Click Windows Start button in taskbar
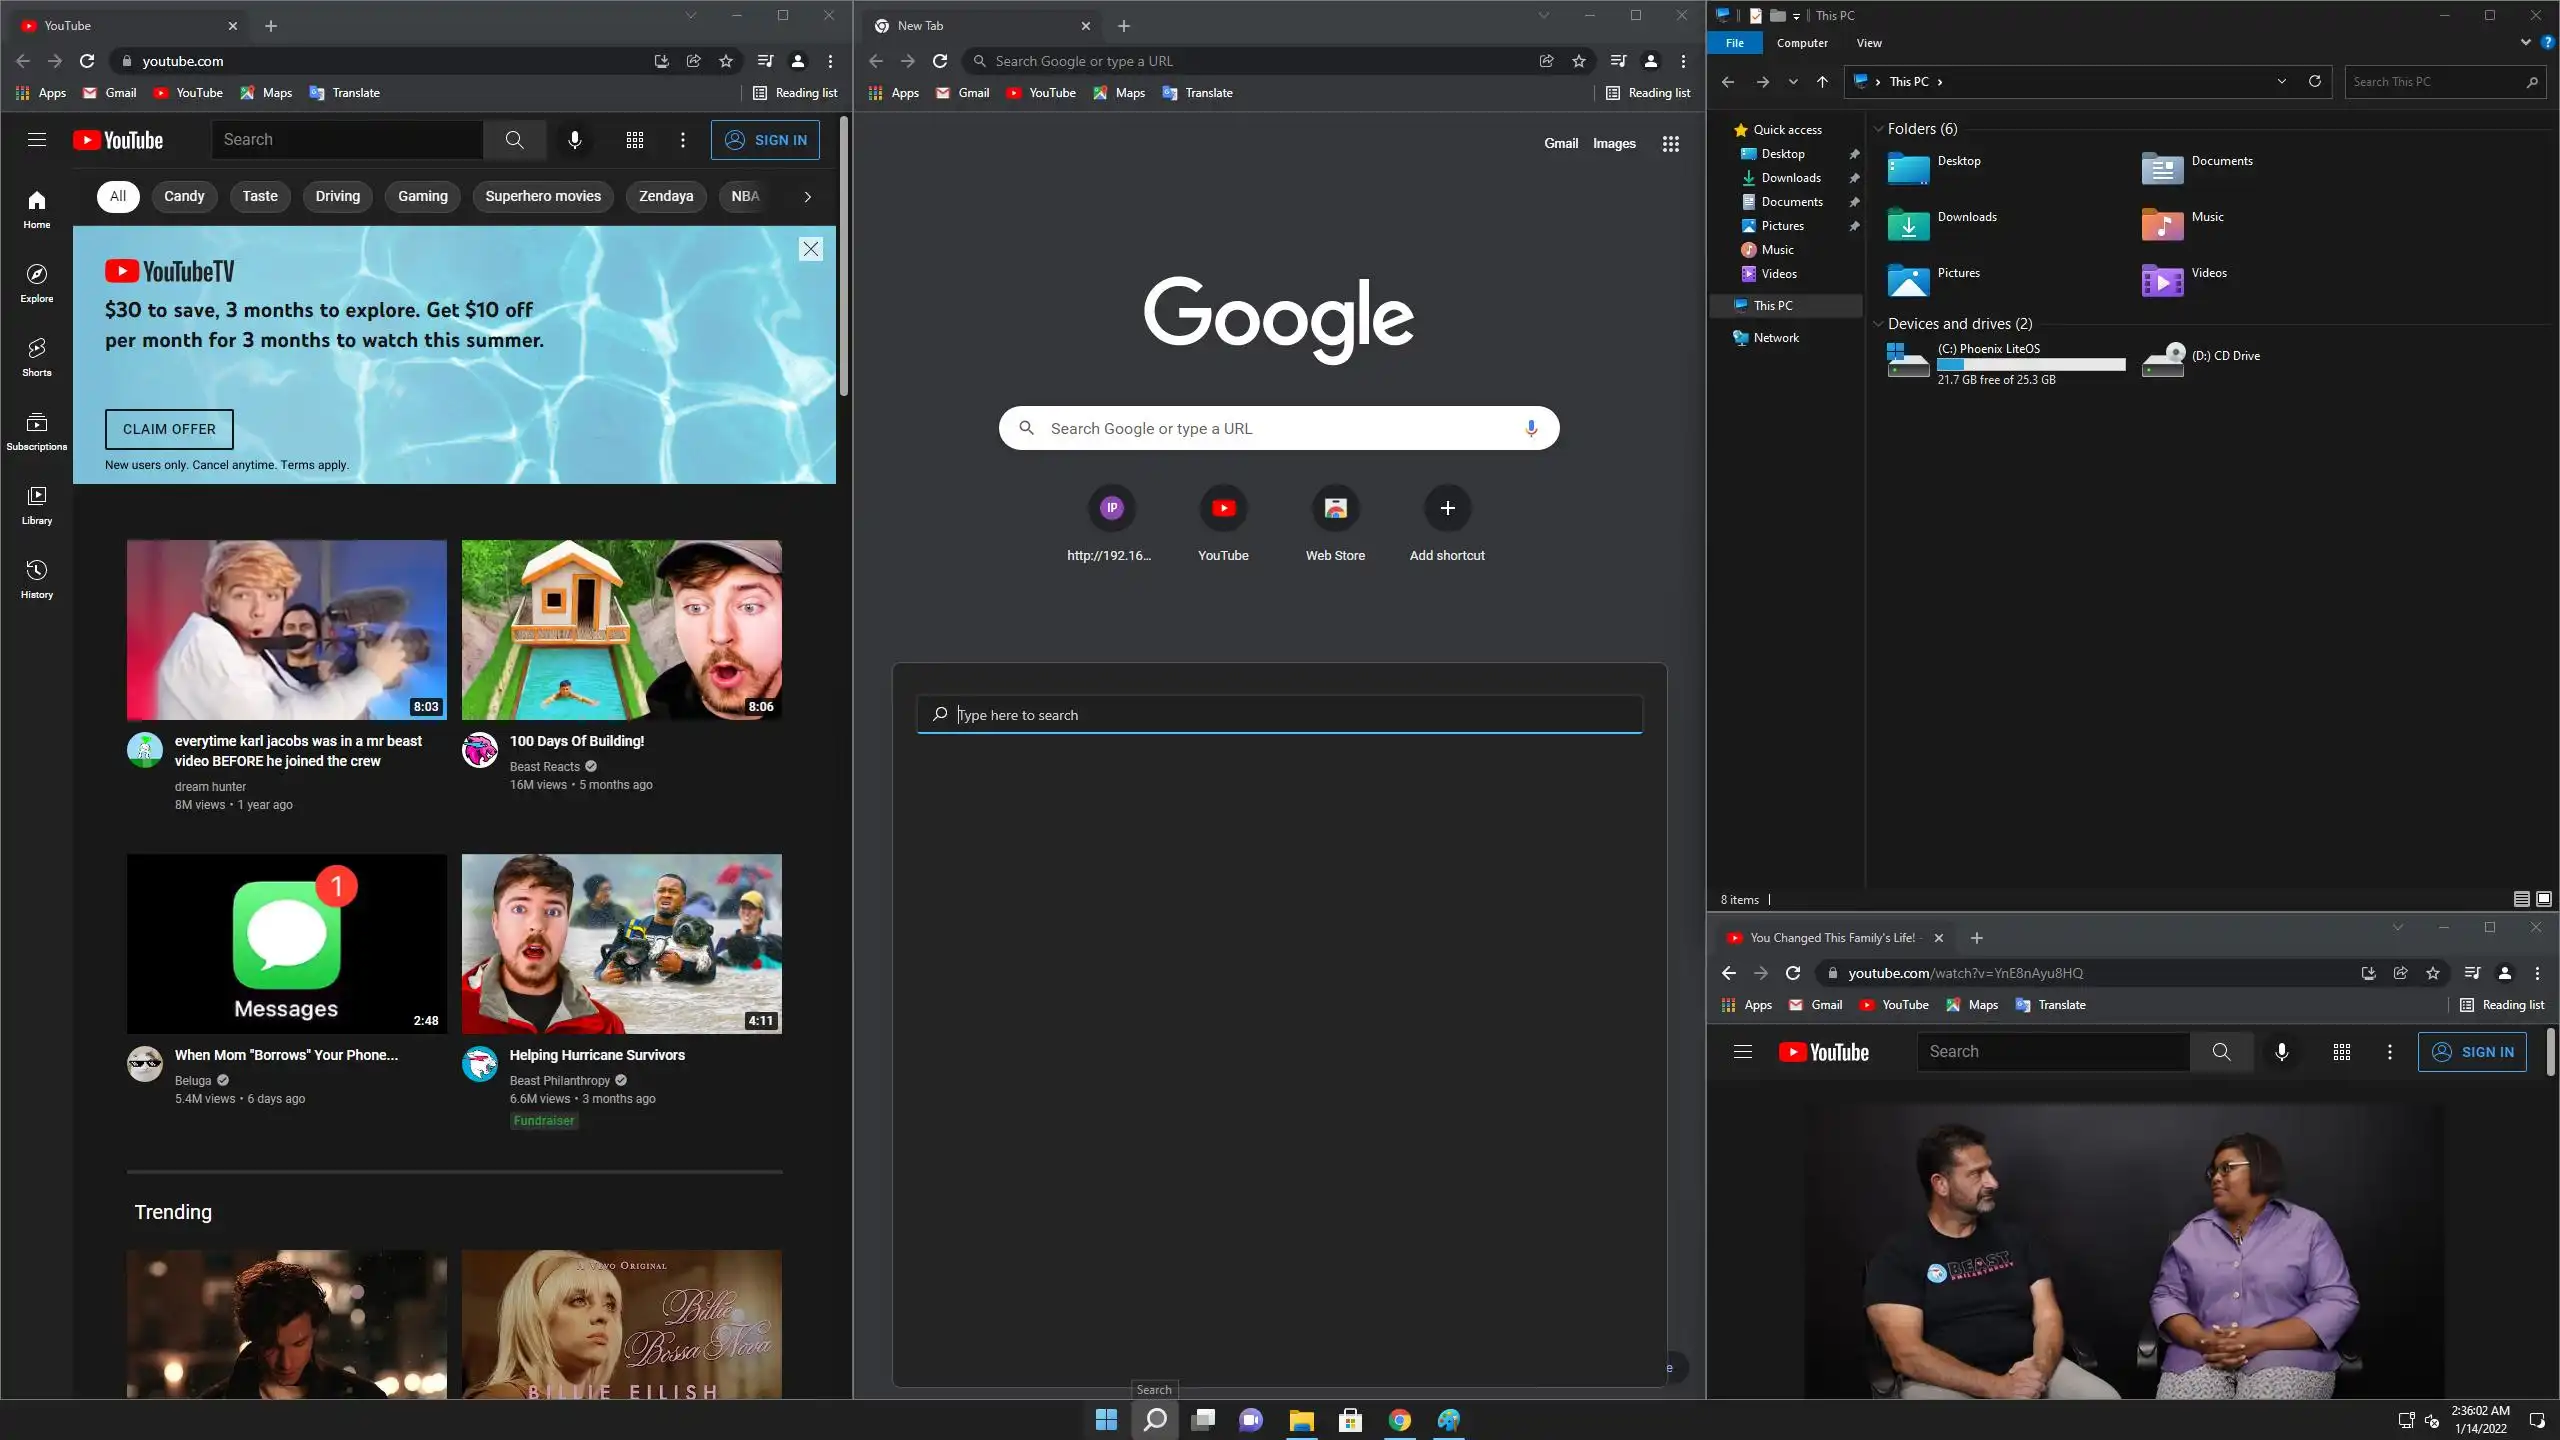The image size is (2560, 1440). (x=1106, y=1420)
